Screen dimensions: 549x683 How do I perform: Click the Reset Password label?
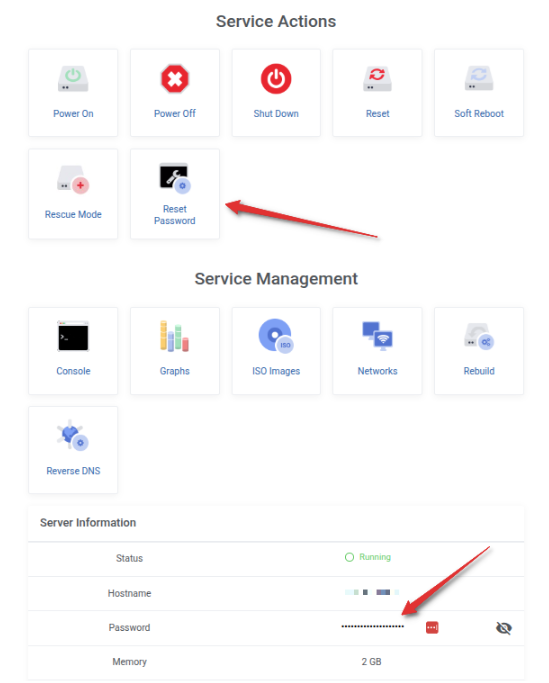(x=175, y=215)
